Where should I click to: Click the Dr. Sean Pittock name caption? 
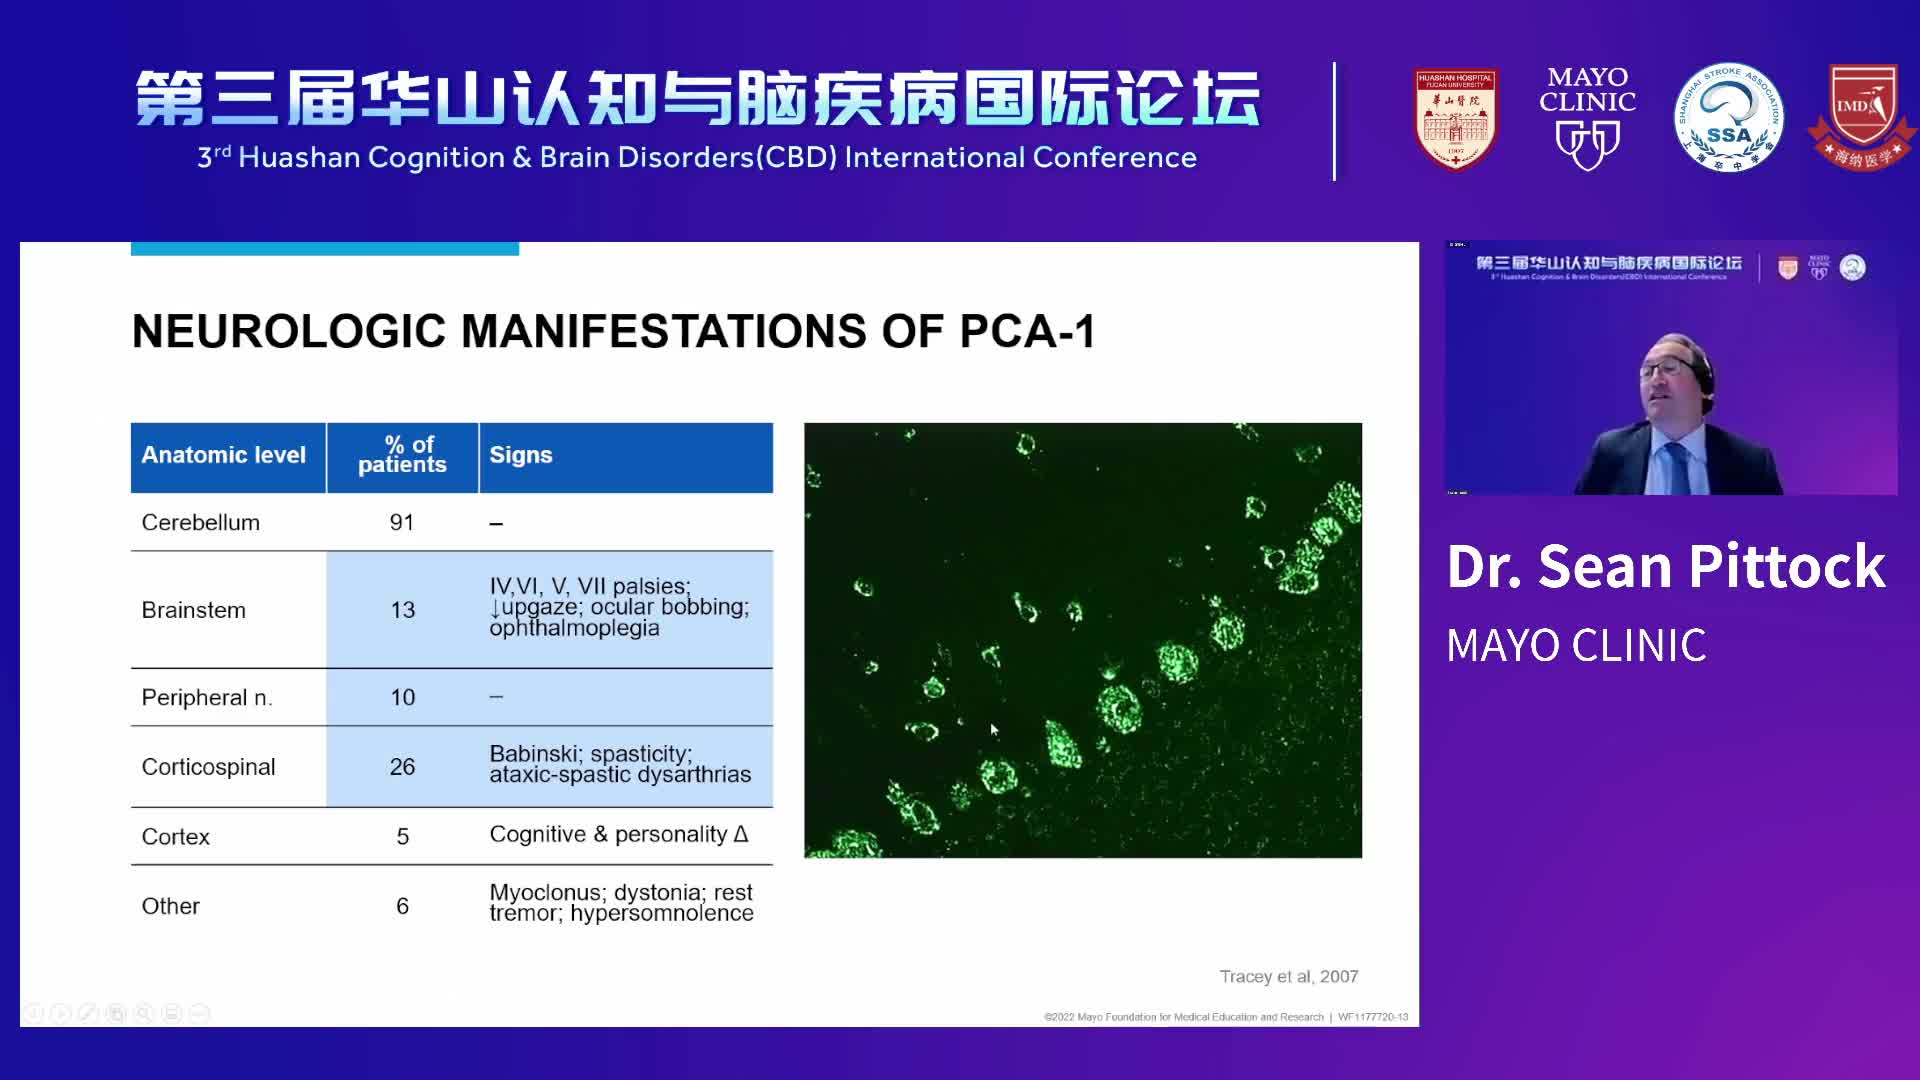pos(1665,566)
